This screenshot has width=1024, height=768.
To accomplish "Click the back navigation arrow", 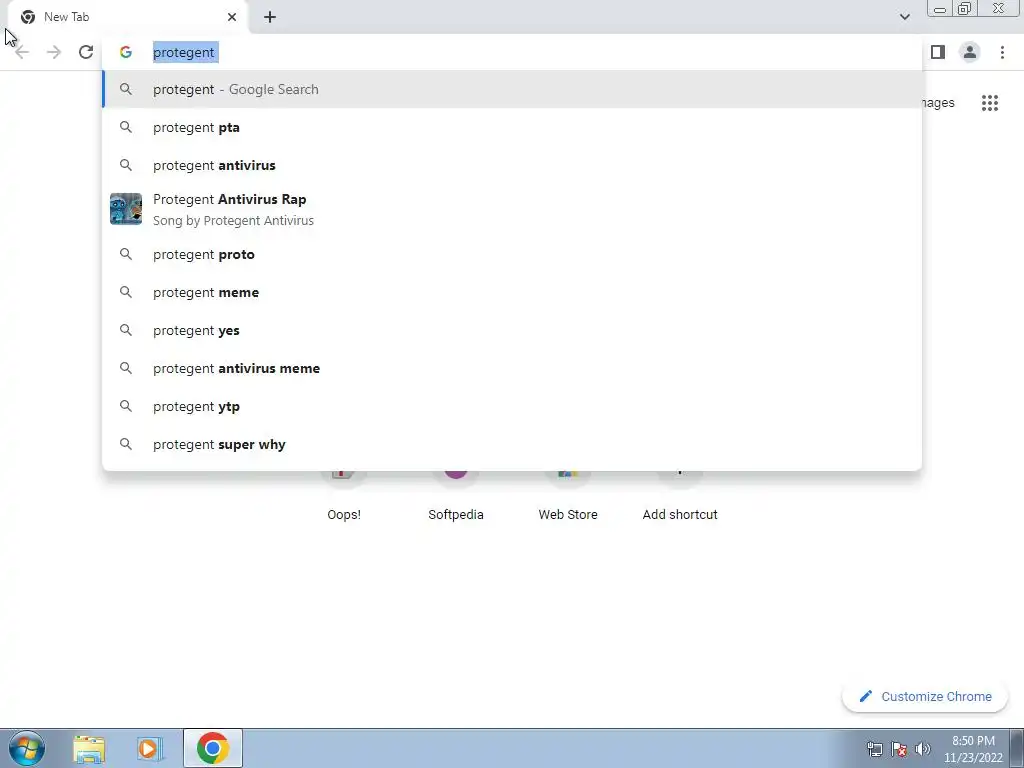I will click(22, 52).
